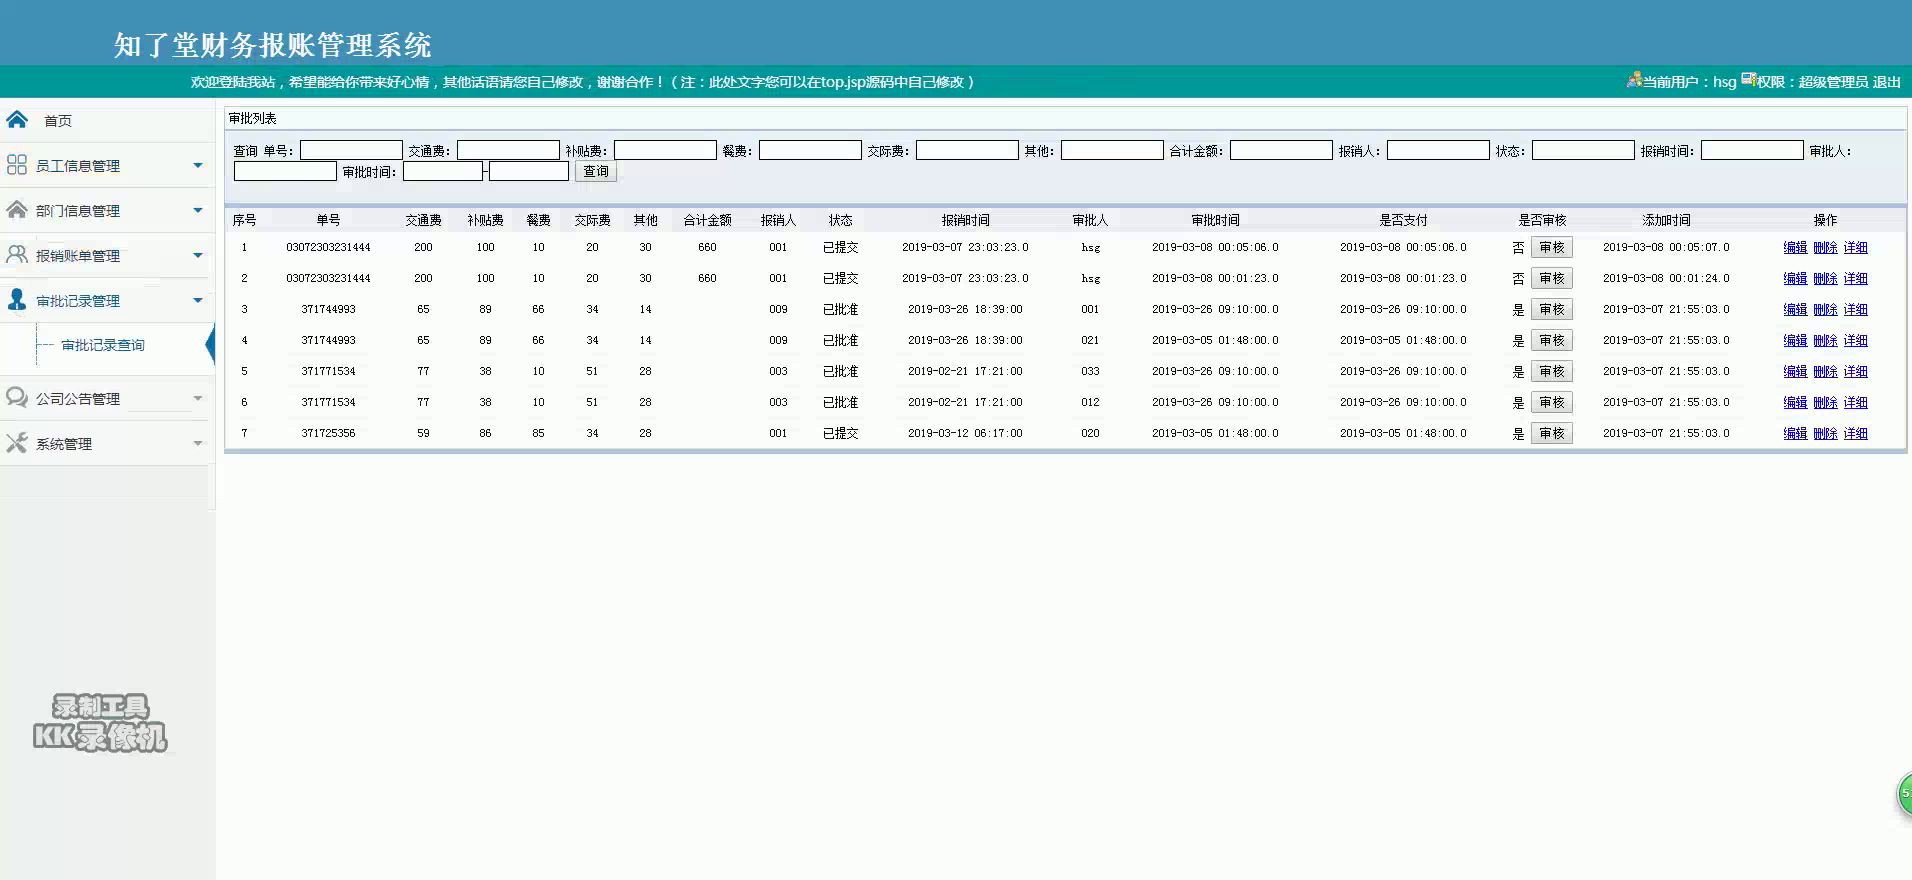Click 编辑 link in row 7

tap(1795, 433)
